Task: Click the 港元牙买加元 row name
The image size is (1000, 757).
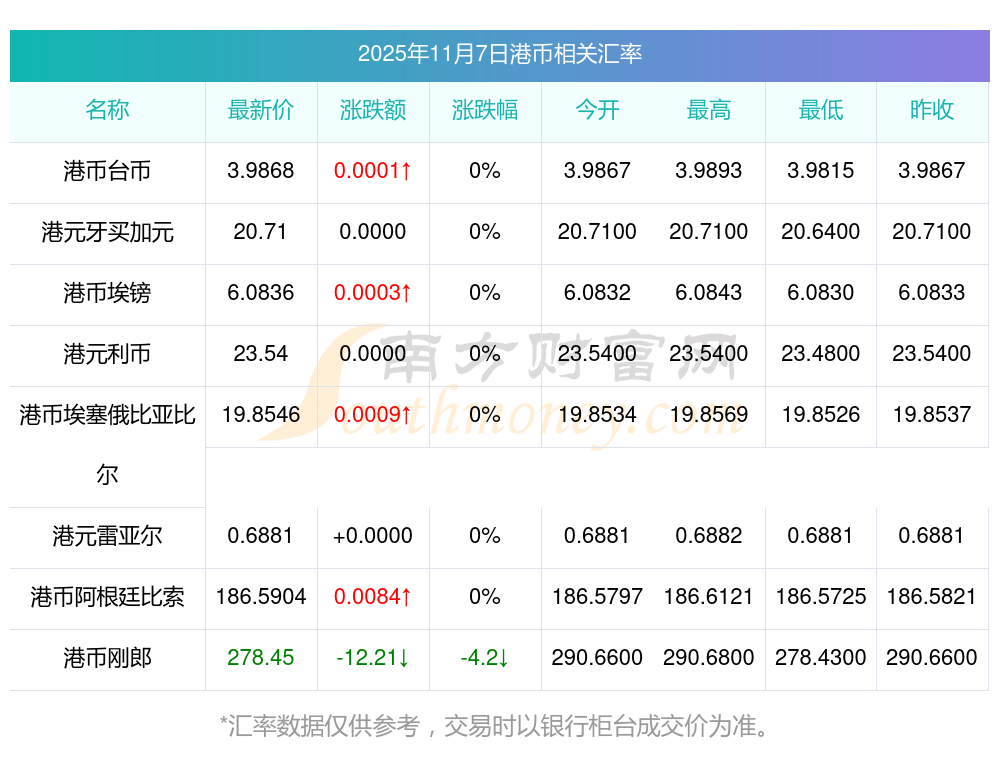Action: 107,232
